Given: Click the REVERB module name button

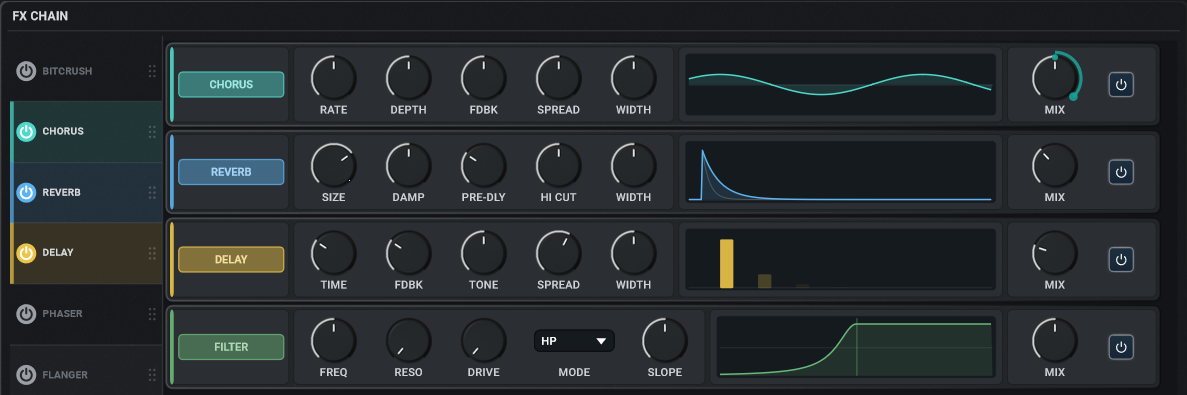Looking at the screenshot, I should (231, 172).
